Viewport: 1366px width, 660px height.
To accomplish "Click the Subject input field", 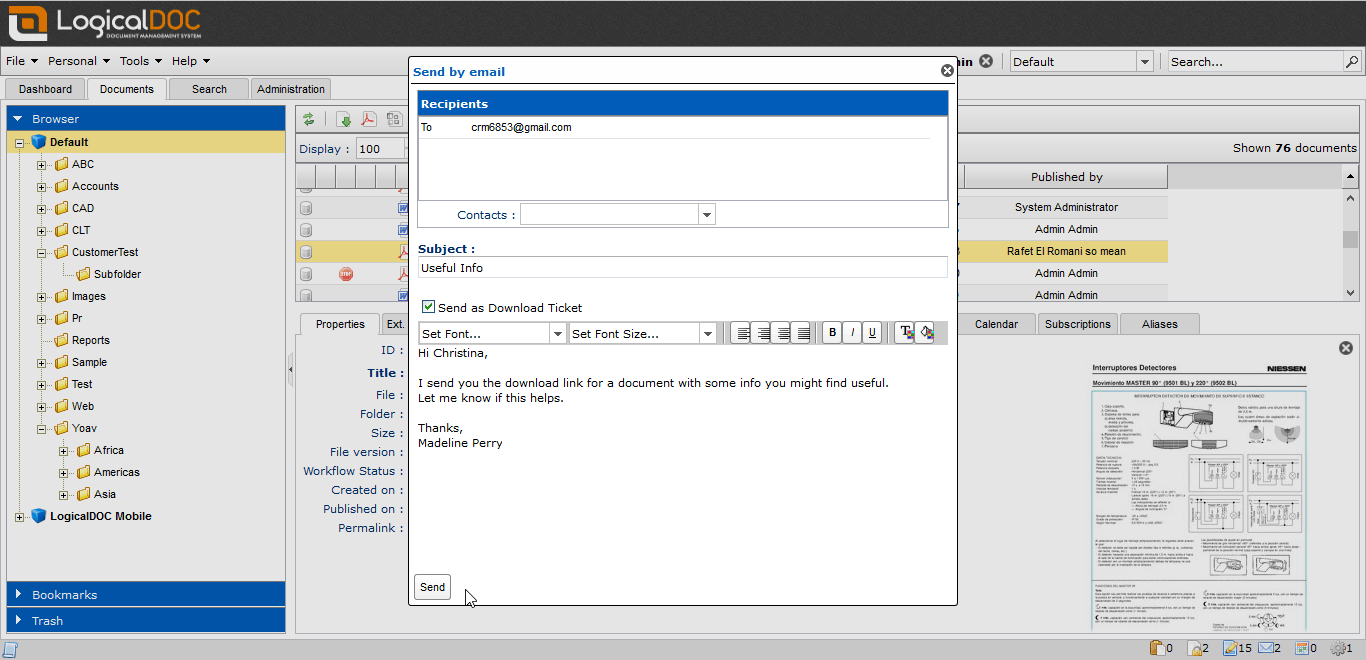I will (682, 268).
